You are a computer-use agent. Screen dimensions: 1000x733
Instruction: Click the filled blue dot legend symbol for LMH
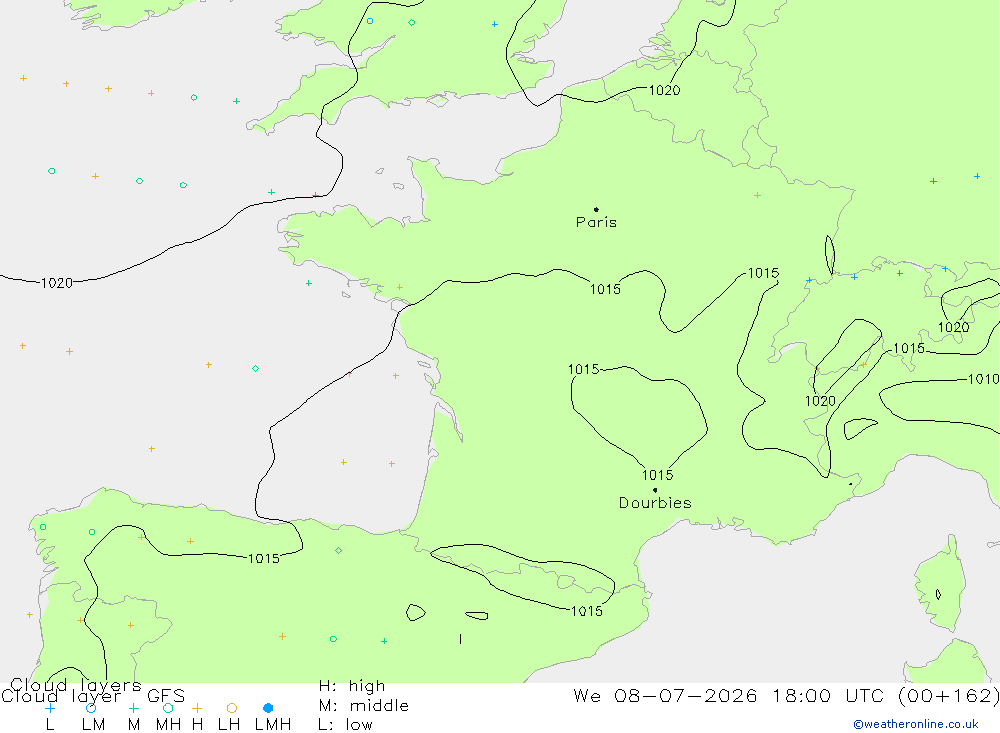pos(268,708)
